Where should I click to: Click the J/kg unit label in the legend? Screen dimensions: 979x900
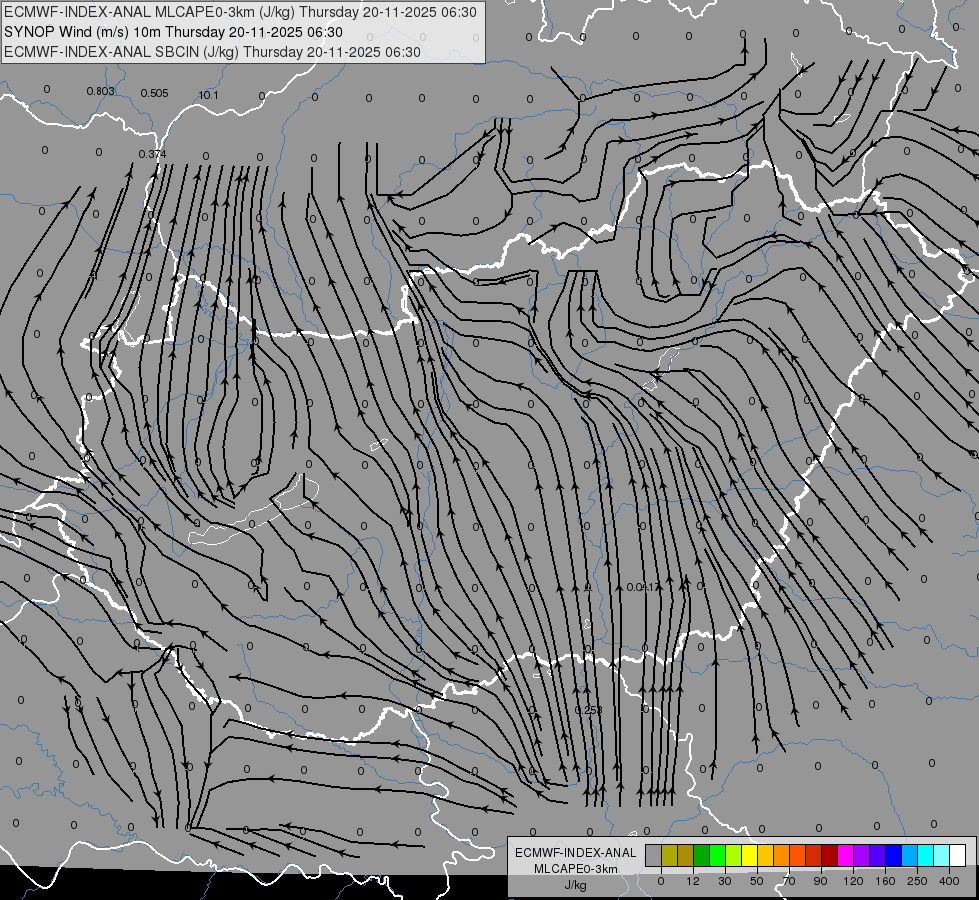pos(575,885)
